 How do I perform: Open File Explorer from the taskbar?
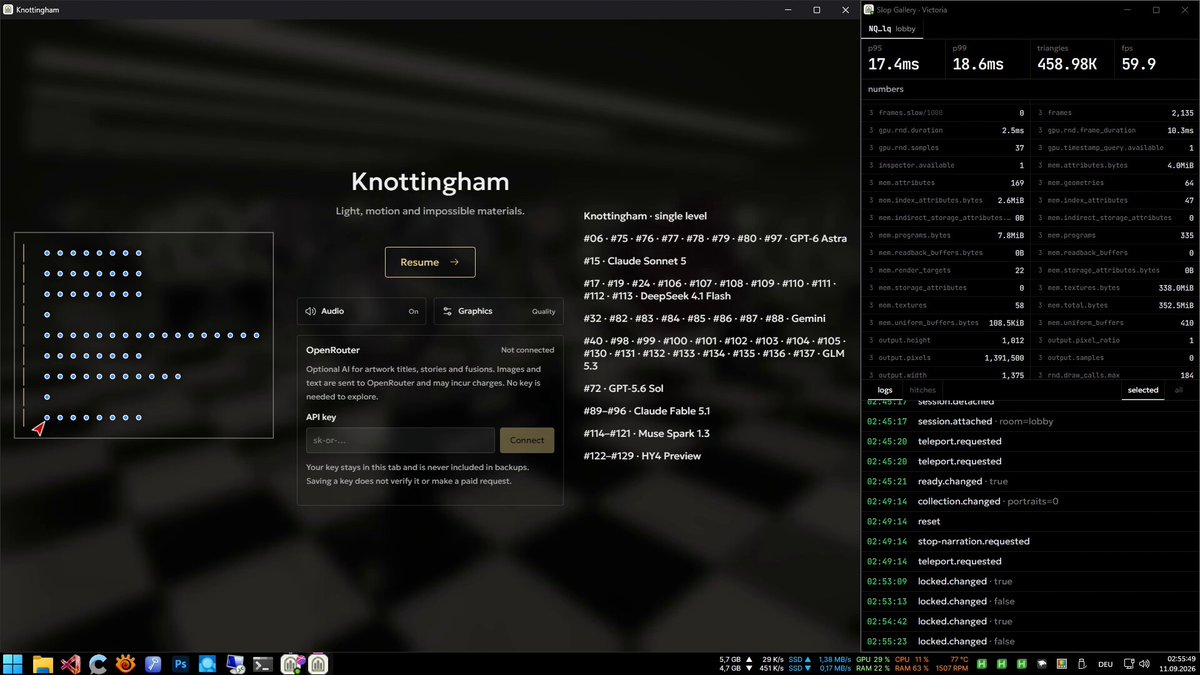tap(42, 663)
